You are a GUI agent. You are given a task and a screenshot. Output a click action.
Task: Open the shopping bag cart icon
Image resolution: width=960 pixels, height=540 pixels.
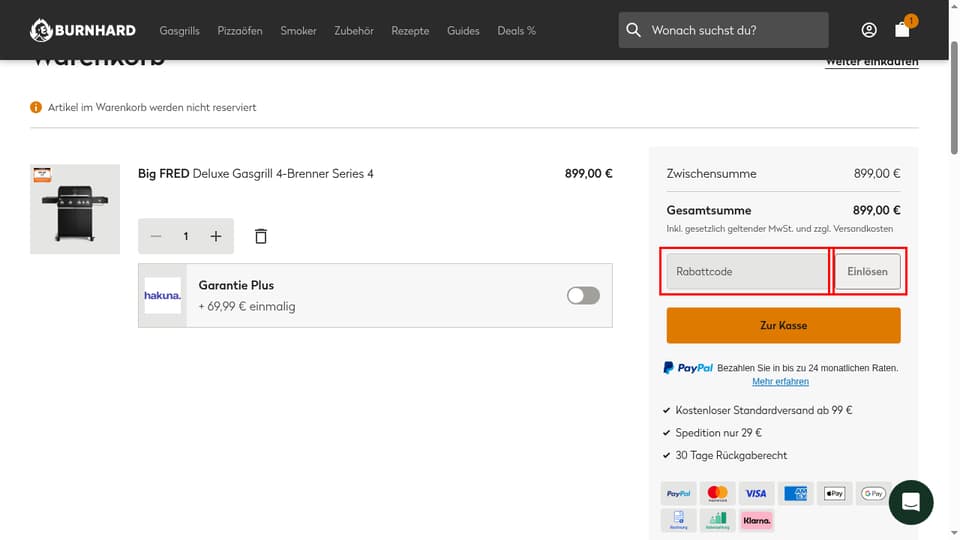point(902,29)
